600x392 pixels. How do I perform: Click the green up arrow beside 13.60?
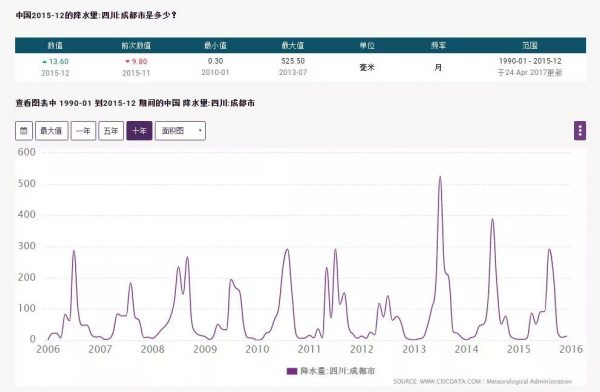pyautogui.click(x=44, y=61)
